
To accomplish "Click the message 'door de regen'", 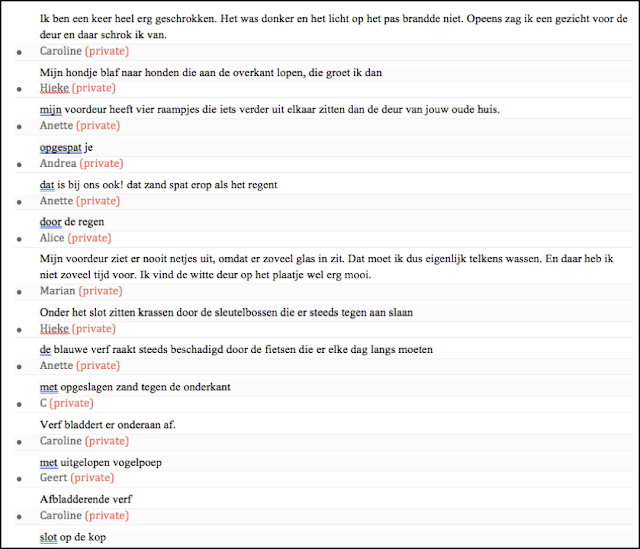I will click(x=72, y=222).
